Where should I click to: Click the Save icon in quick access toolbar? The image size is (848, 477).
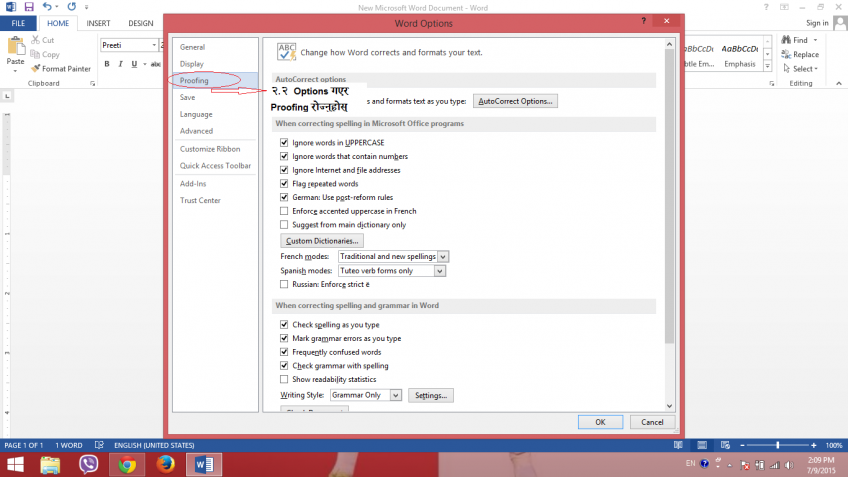(x=29, y=7)
